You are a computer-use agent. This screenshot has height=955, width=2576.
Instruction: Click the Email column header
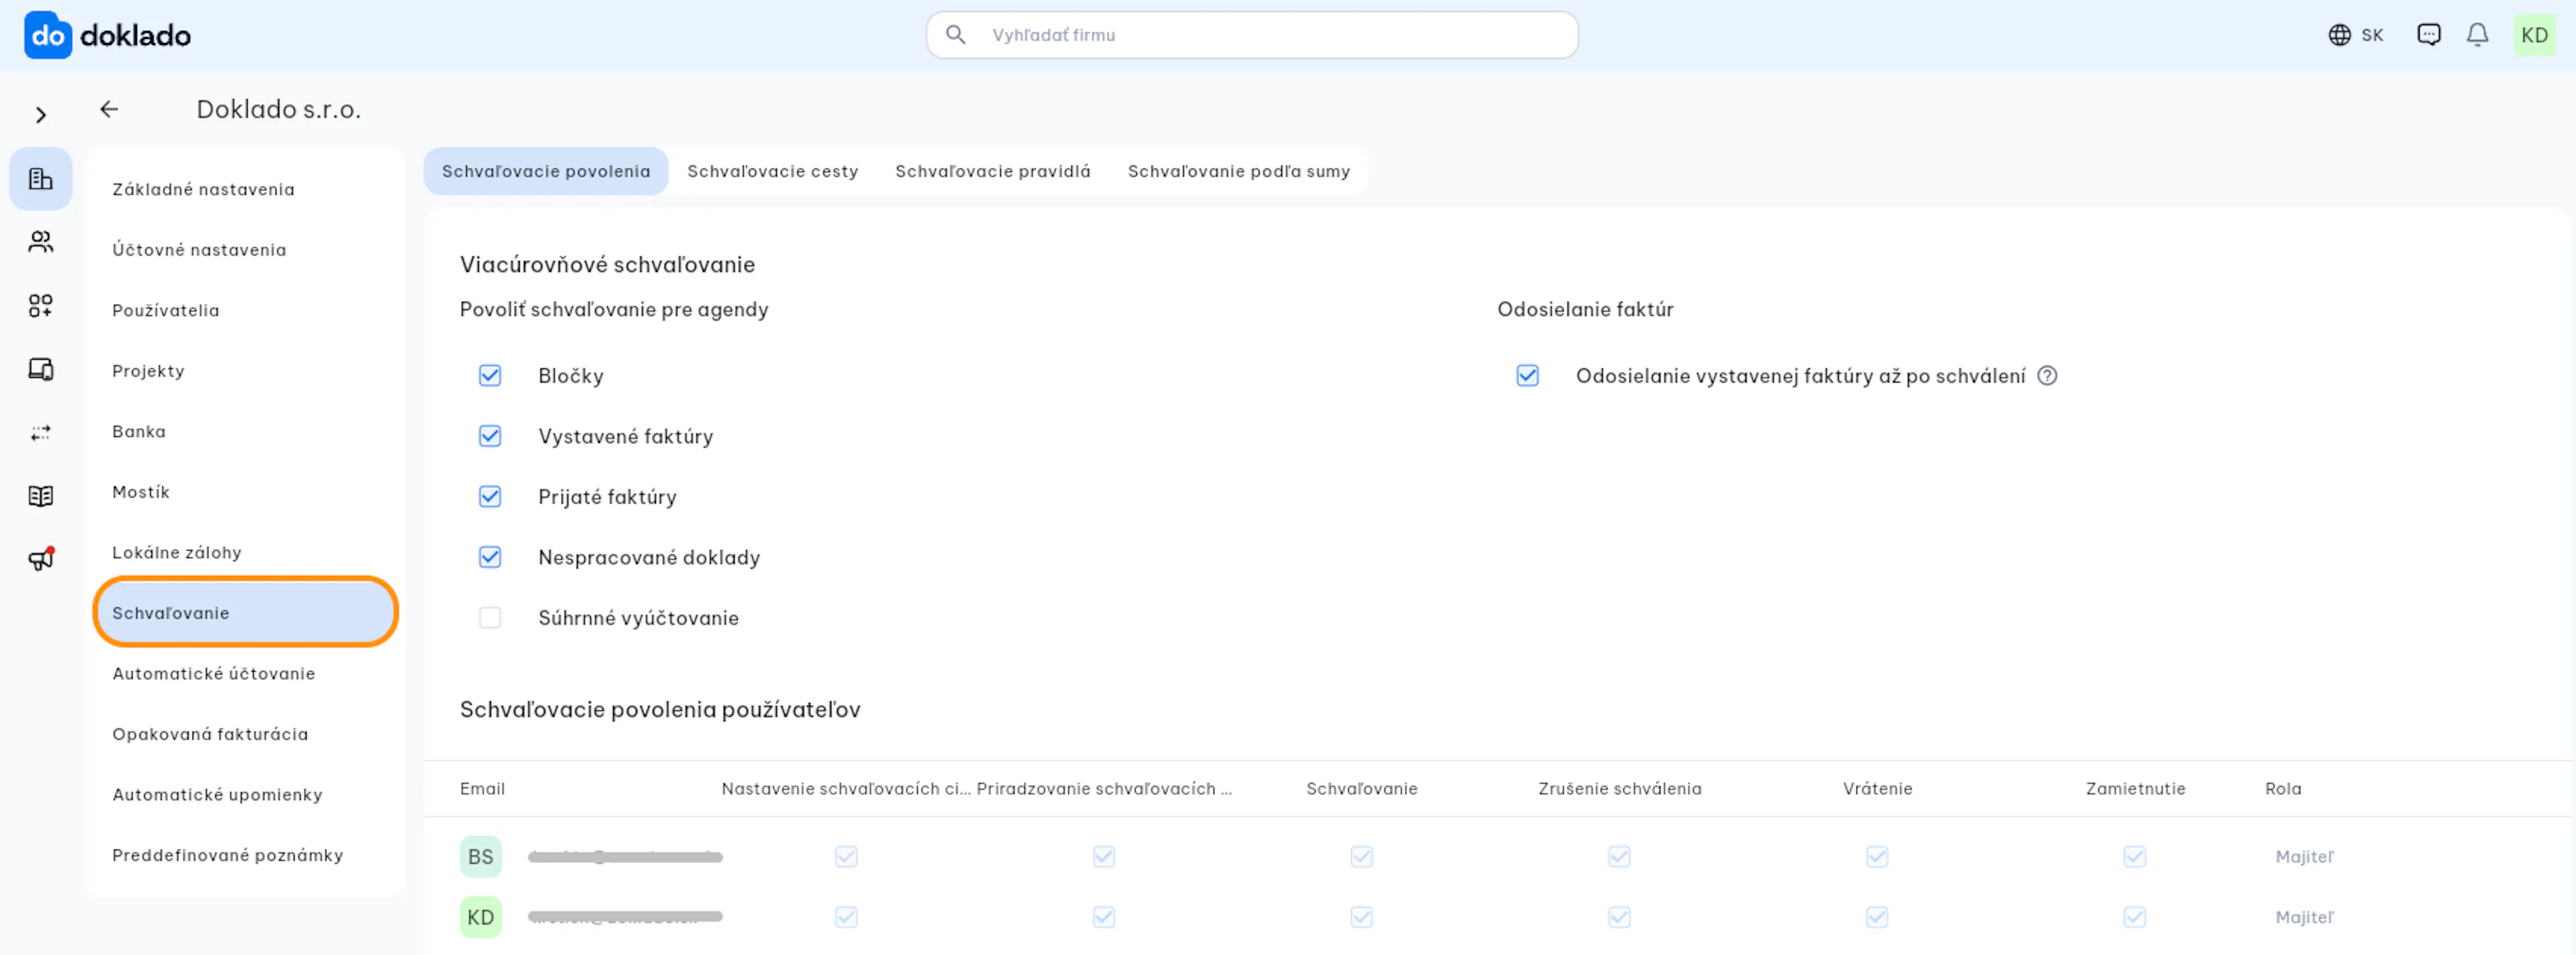click(482, 789)
